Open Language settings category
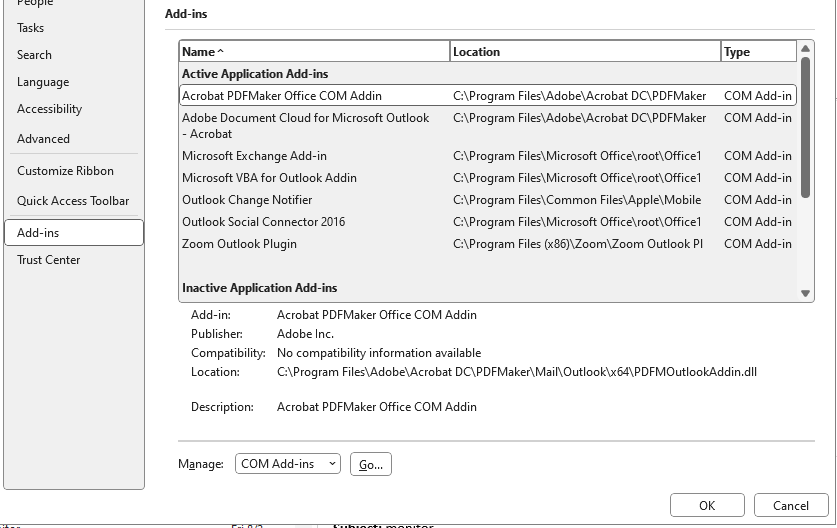Viewport: 837px width, 528px height. point(43,82)
